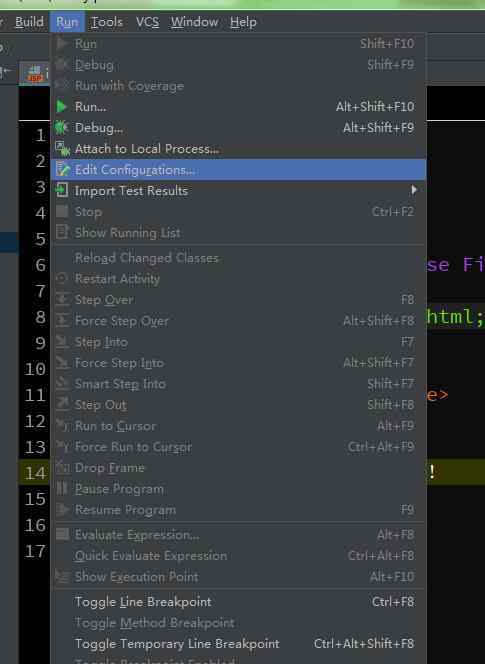Choose Edit Configurations... menu item

pyautogui.click(x=238, y=170)
